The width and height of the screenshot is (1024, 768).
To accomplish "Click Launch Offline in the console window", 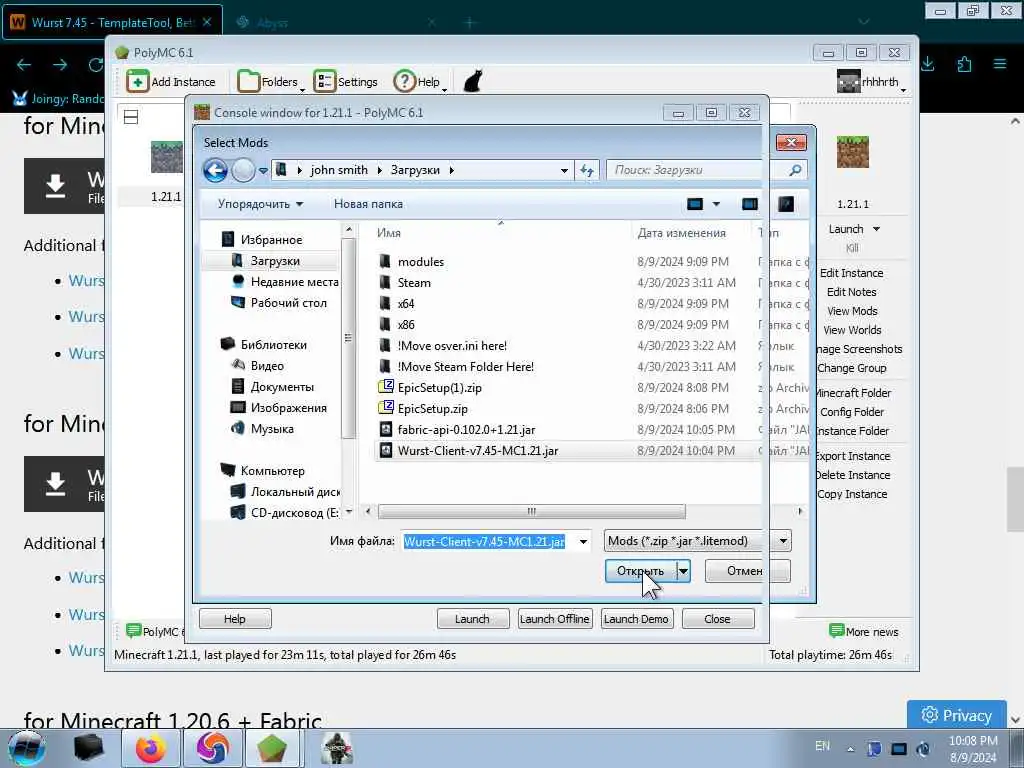I will pos(555,618).
